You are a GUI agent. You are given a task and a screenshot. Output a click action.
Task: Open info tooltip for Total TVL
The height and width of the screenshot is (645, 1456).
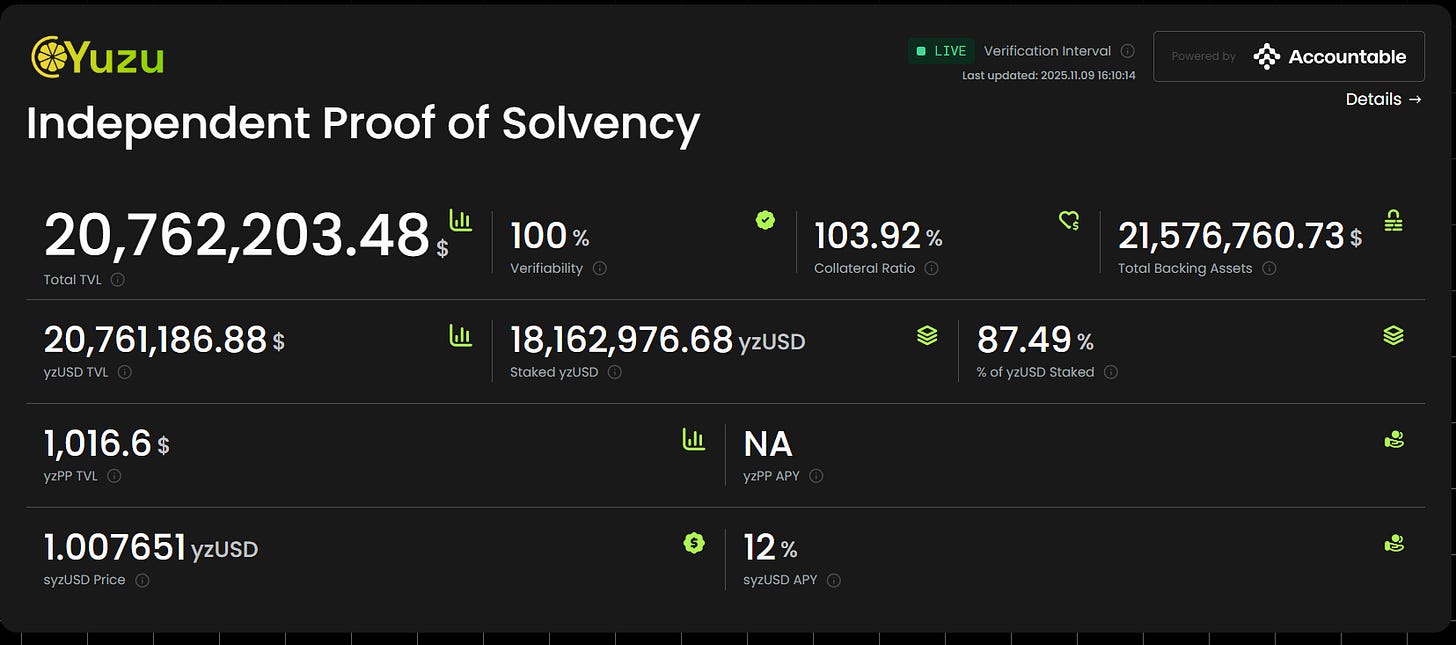pos(117,280)
